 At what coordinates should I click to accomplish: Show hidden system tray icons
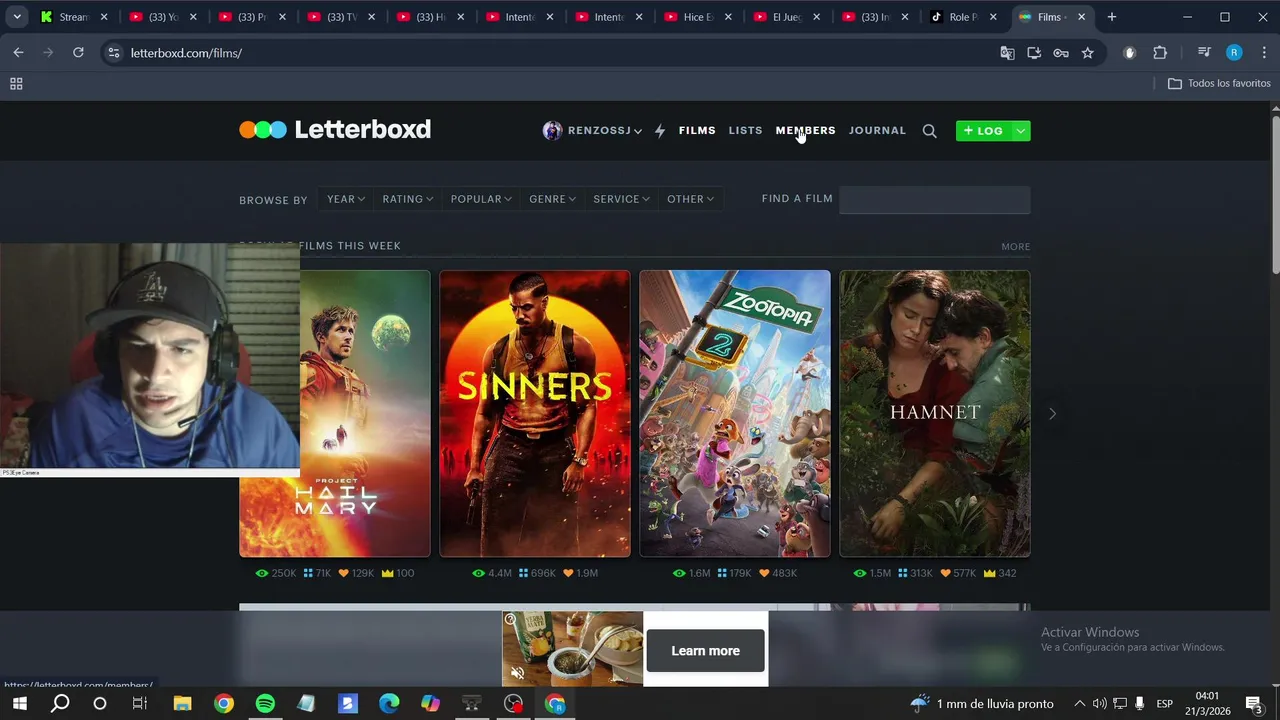[1079, 703]
